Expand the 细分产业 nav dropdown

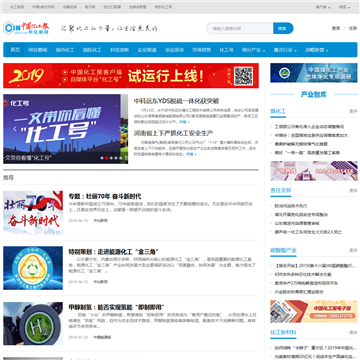coord(253,50)
